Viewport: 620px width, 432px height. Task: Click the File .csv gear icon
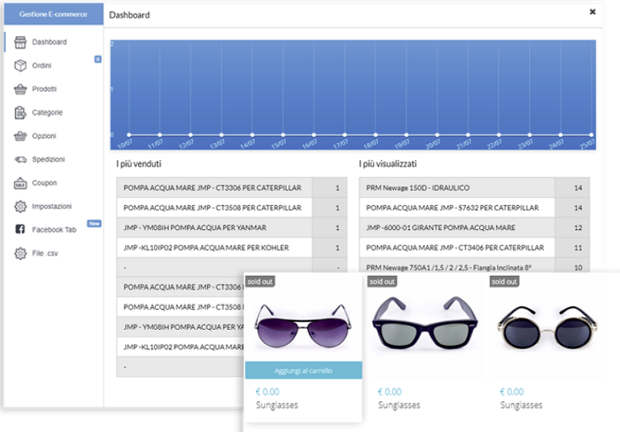(20, 253)
